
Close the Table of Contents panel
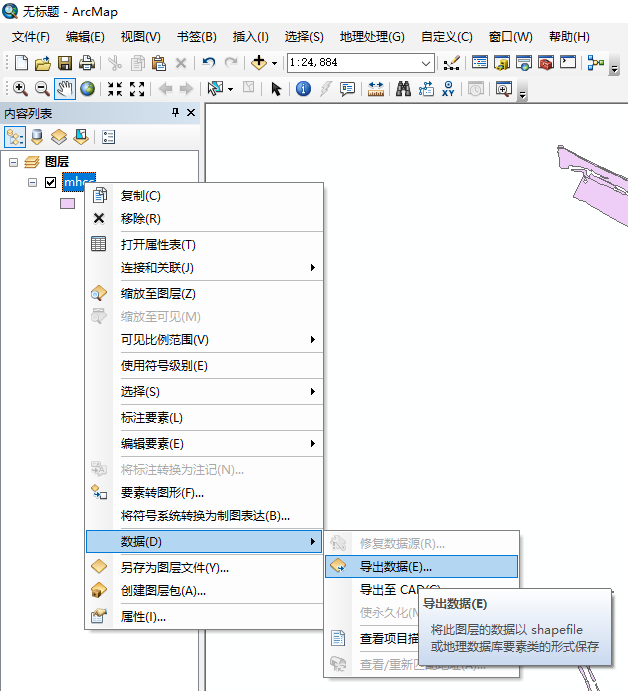click(x=191, y=113)
